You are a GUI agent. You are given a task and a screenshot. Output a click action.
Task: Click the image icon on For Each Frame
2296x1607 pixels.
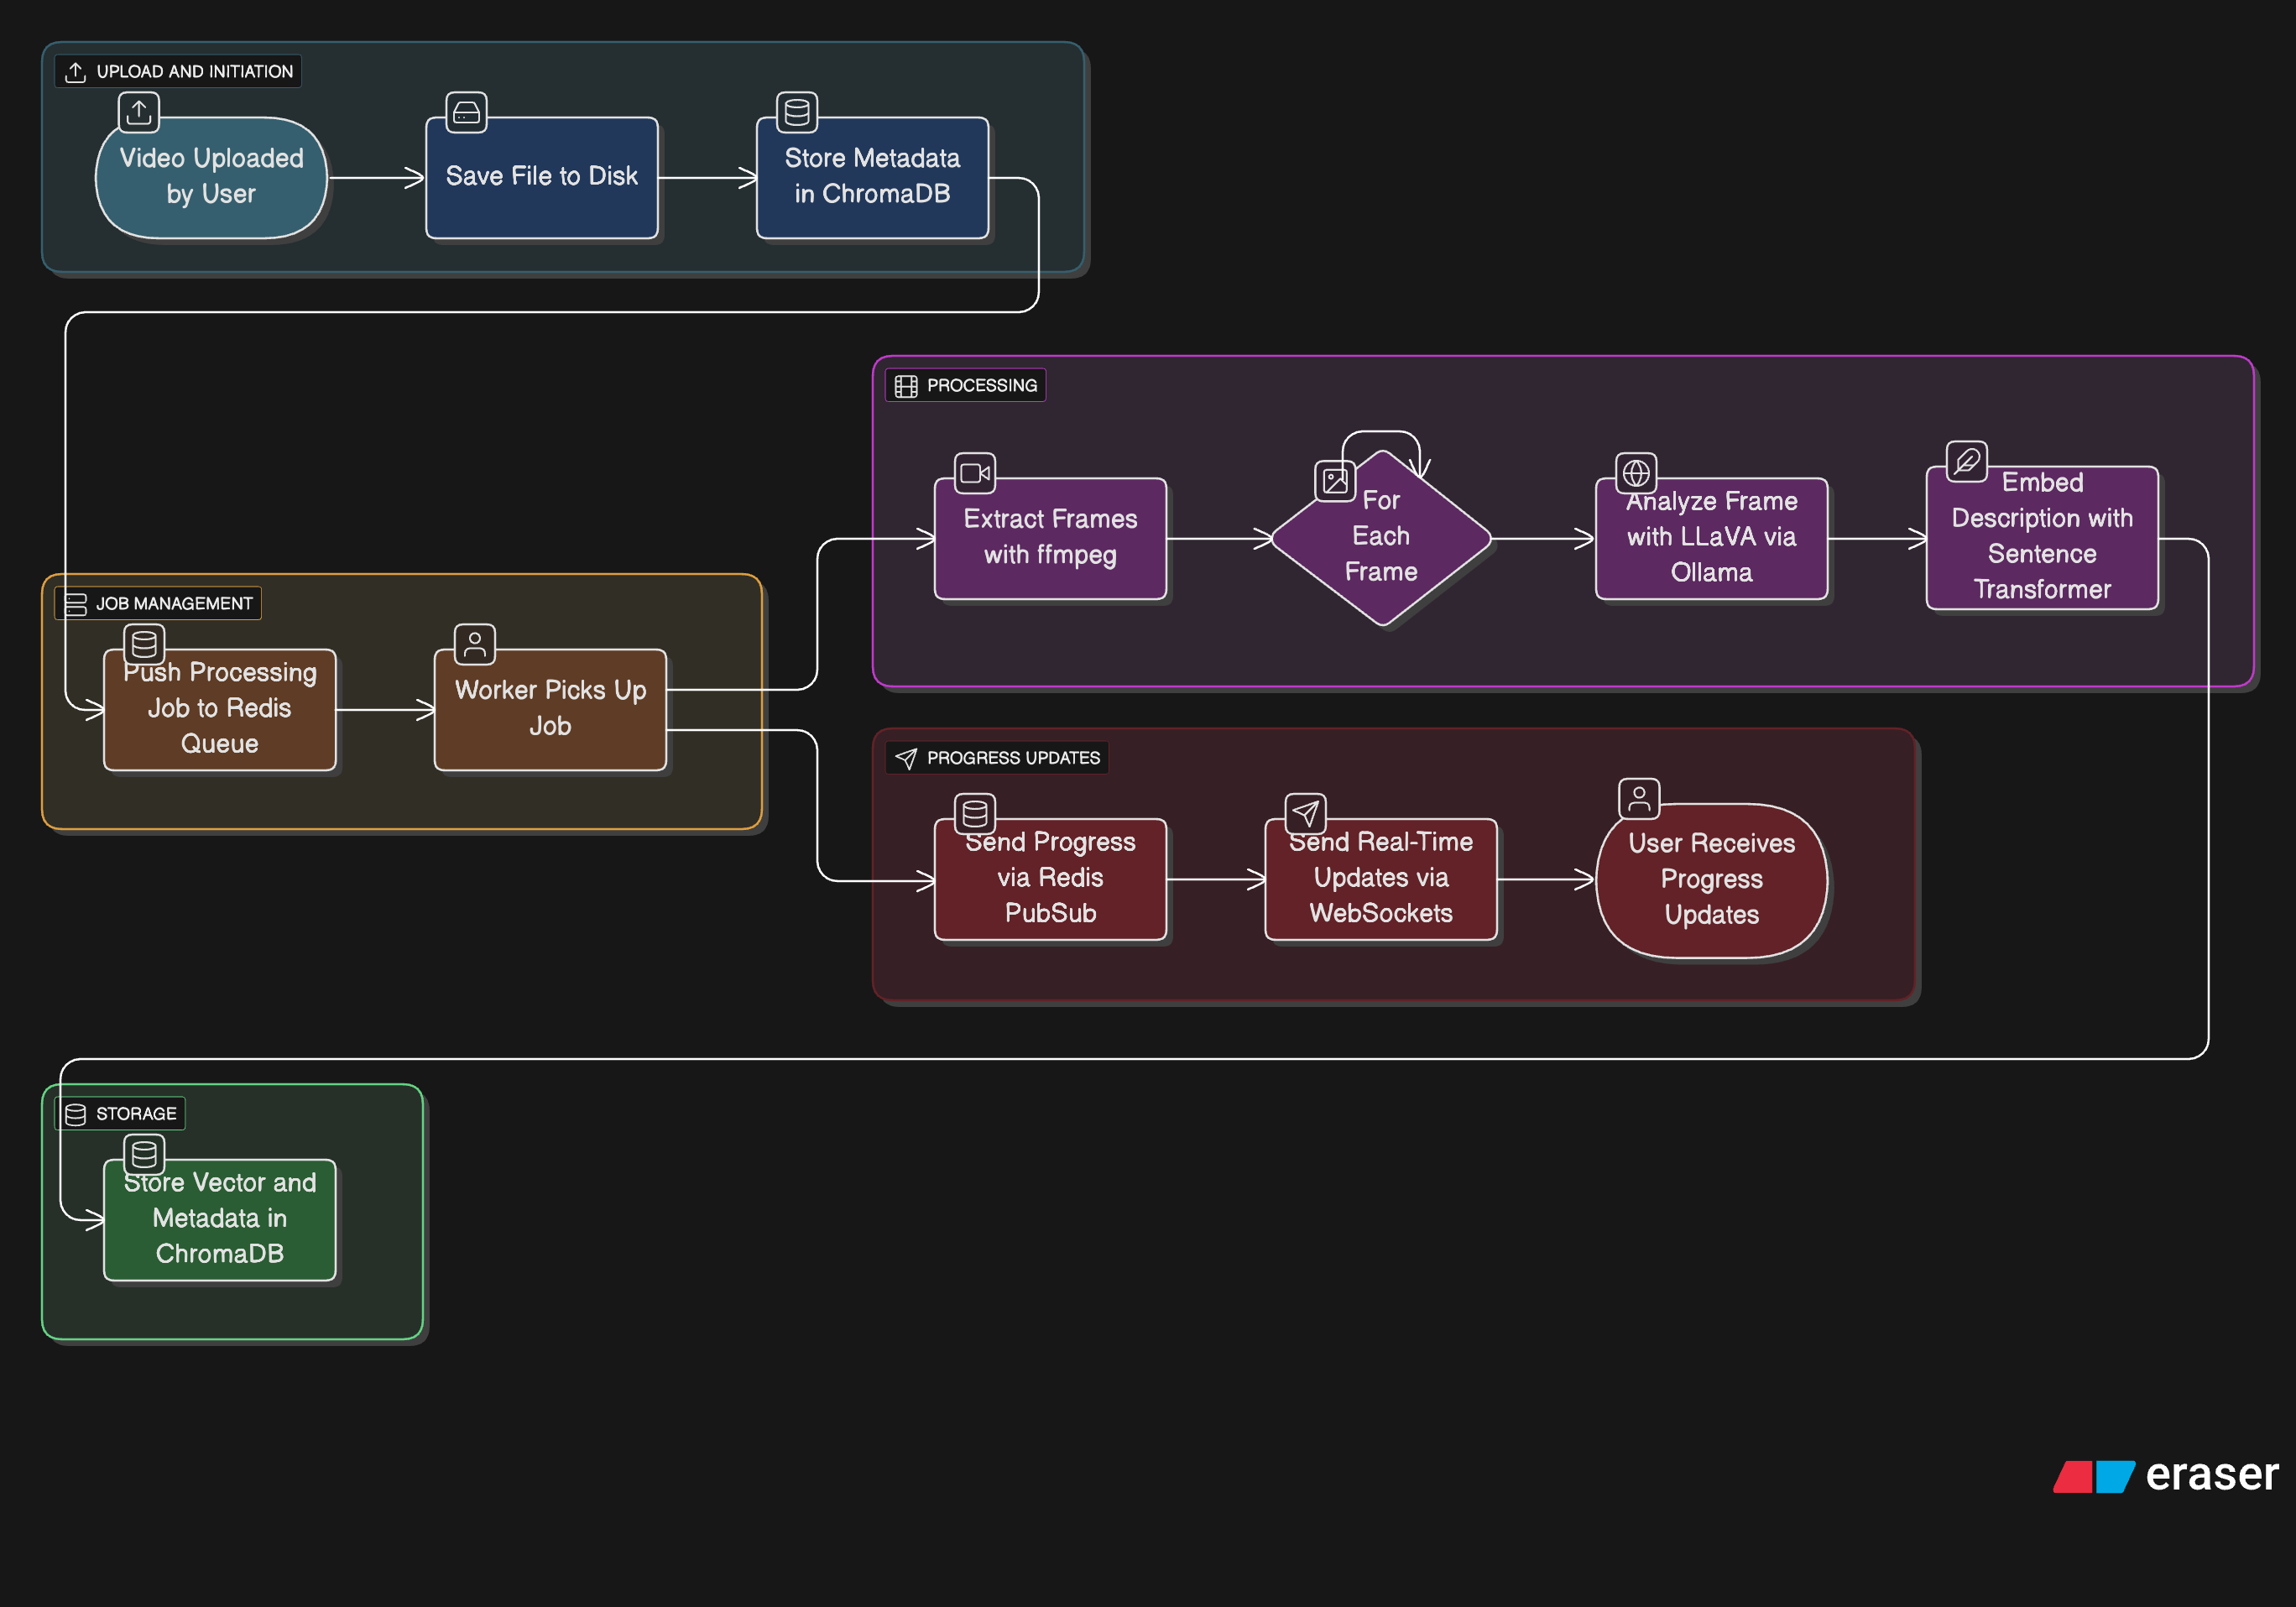(1335, 481)
